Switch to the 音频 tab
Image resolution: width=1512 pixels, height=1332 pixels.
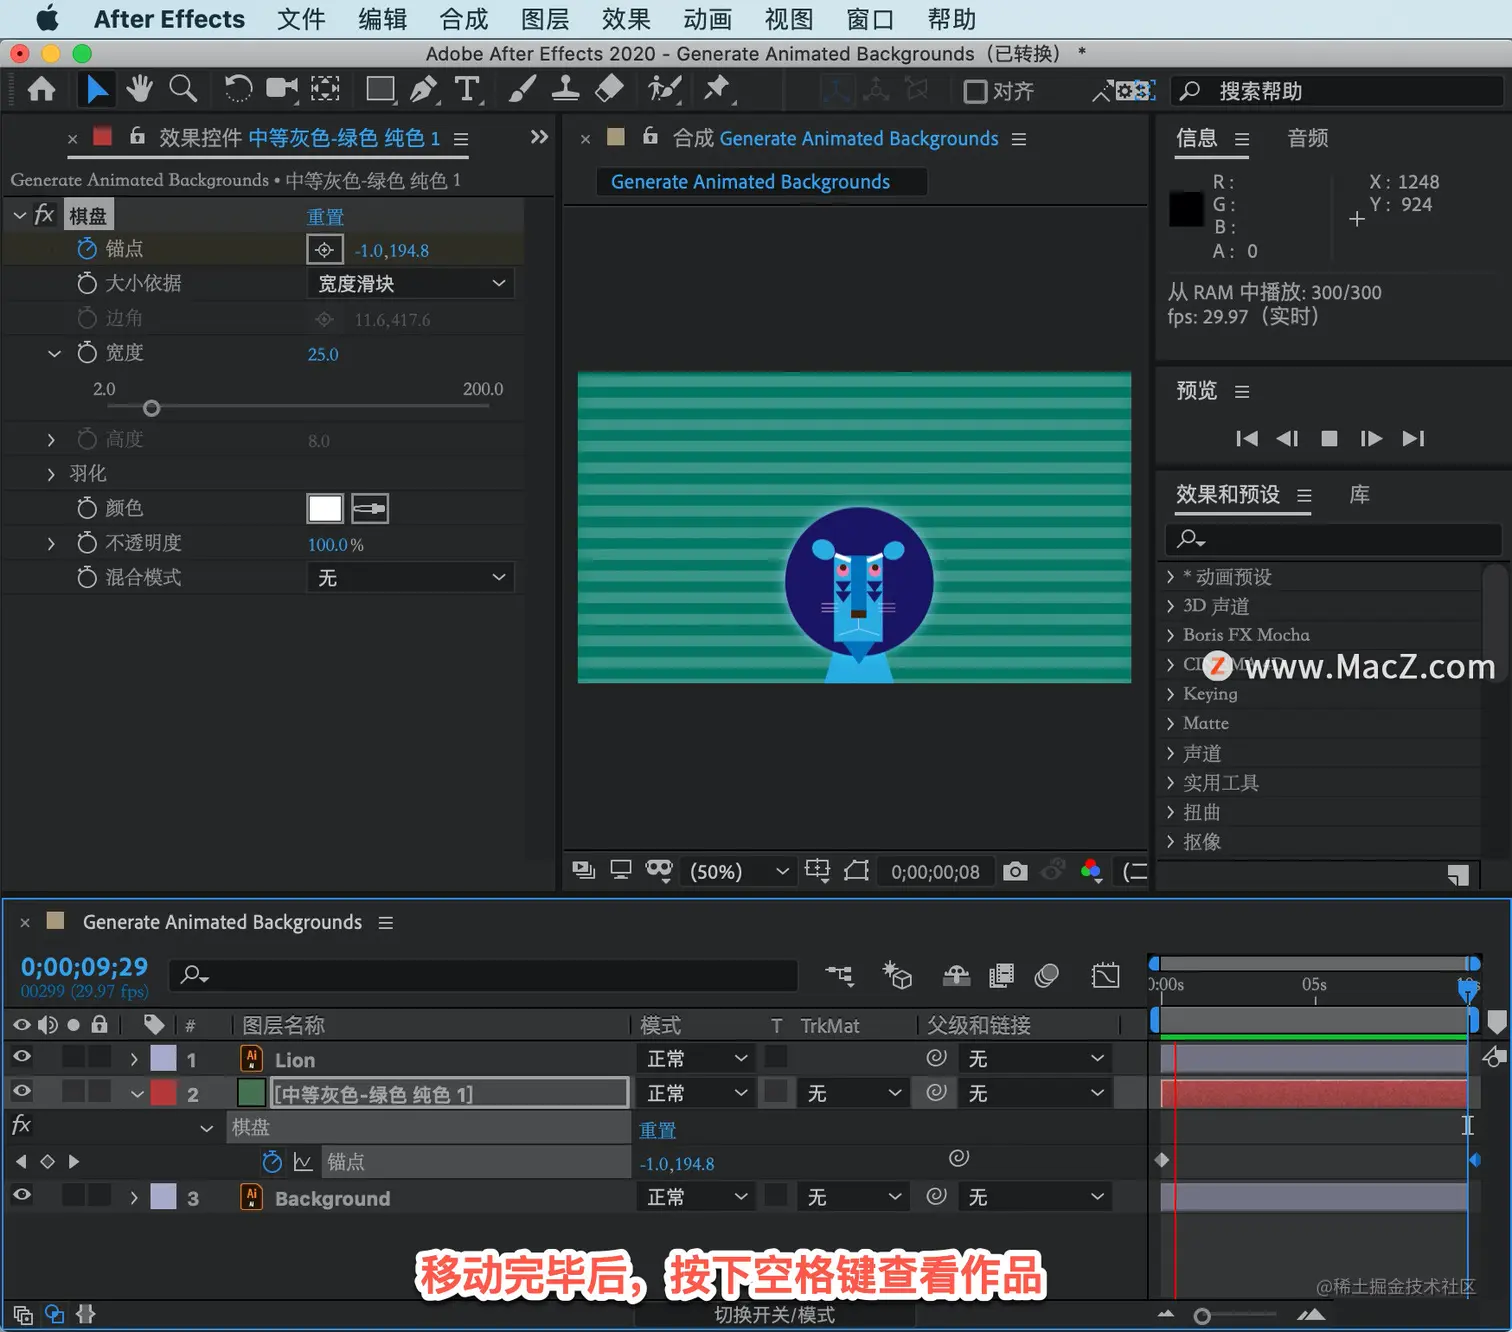click(1308, 138)
